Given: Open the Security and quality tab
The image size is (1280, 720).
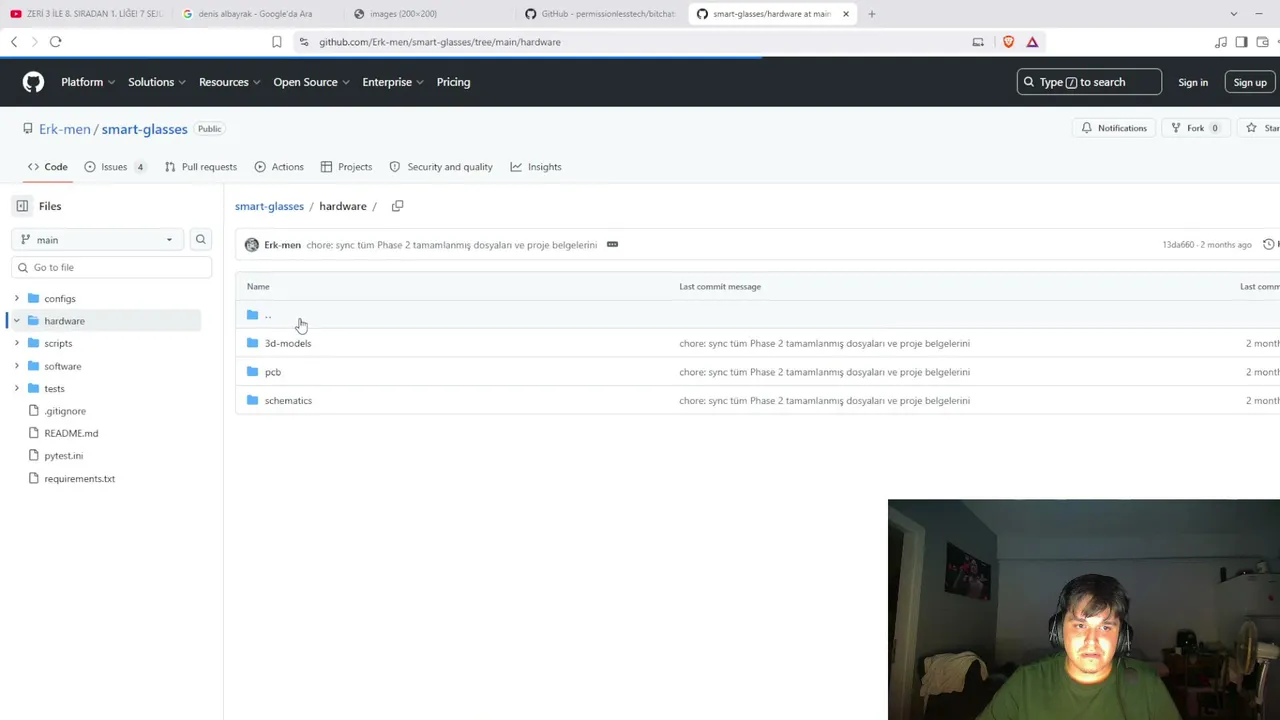Looking at the screenshot, I should coord(441,167).
